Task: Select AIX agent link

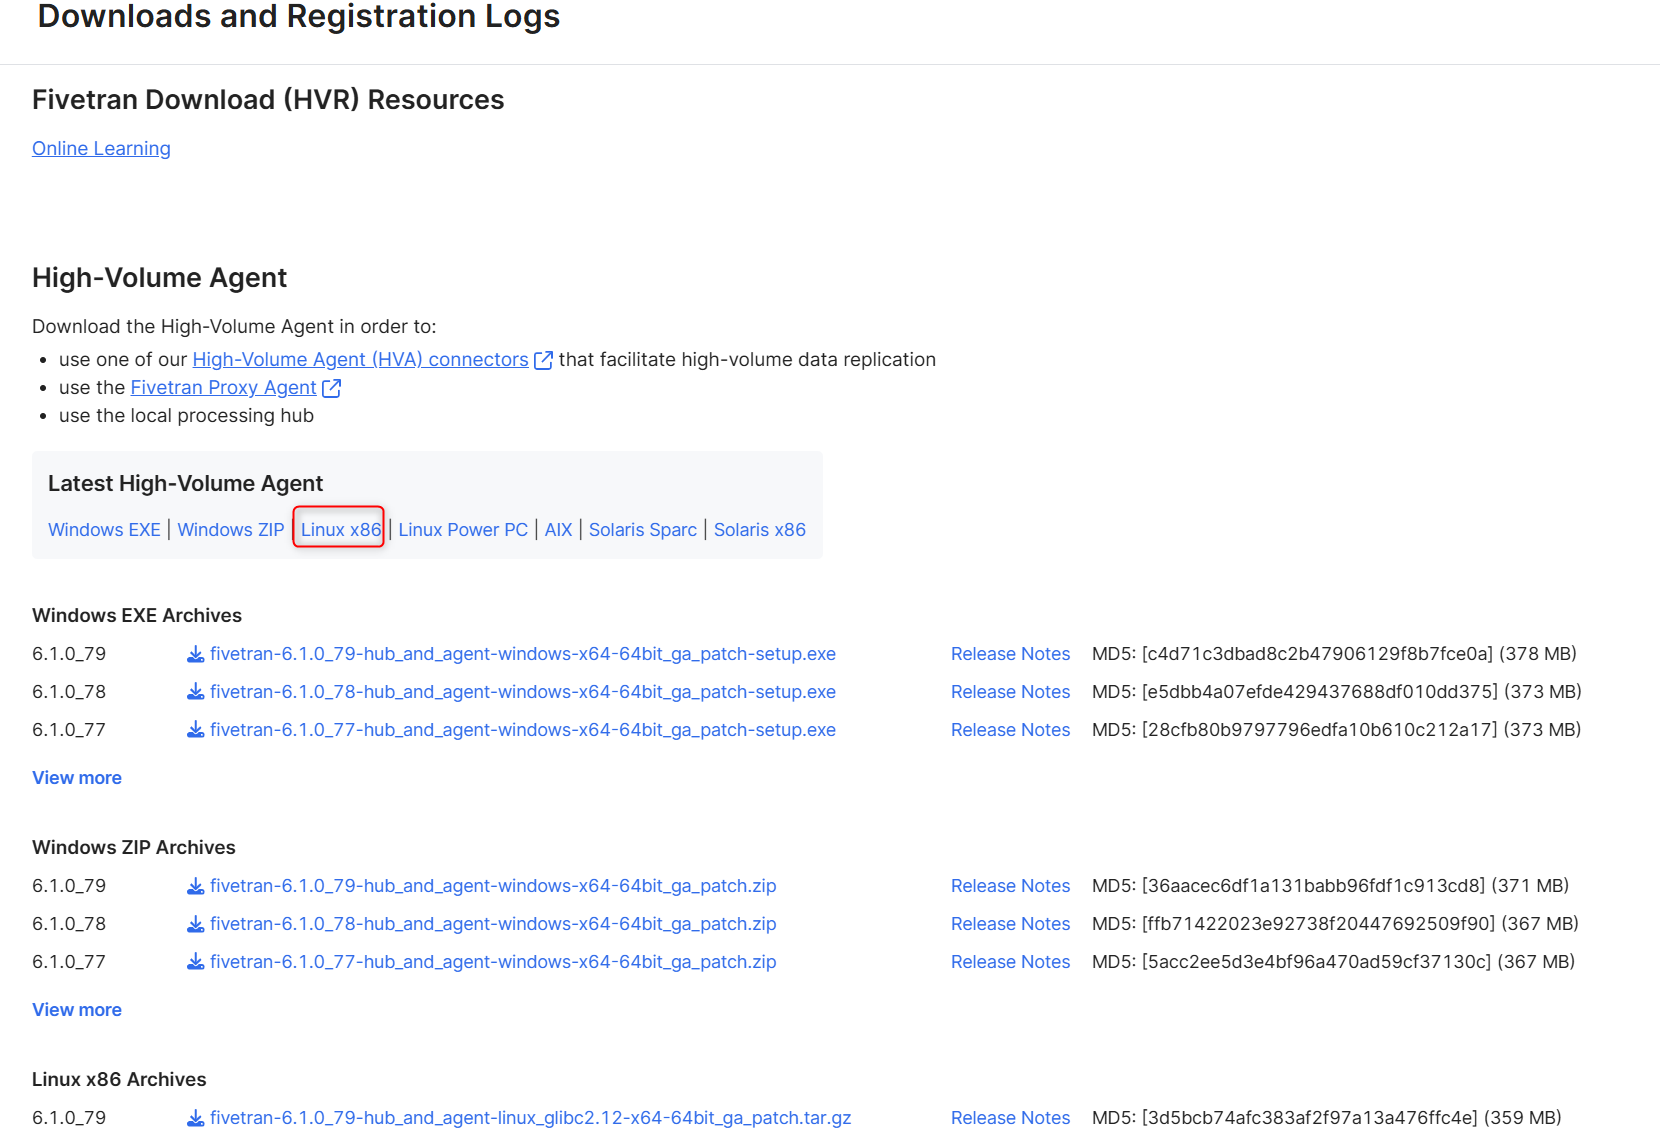Action: point(558,529)
